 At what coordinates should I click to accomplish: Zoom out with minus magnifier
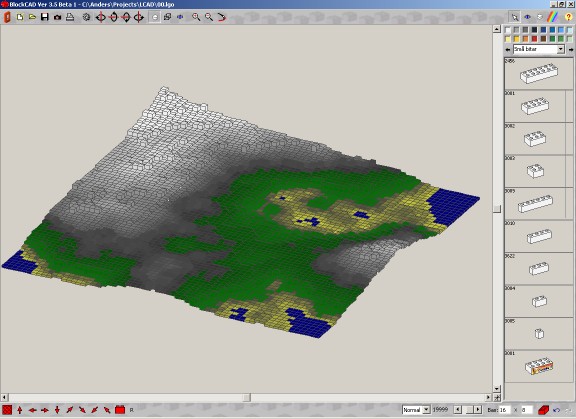click(209, 17)
